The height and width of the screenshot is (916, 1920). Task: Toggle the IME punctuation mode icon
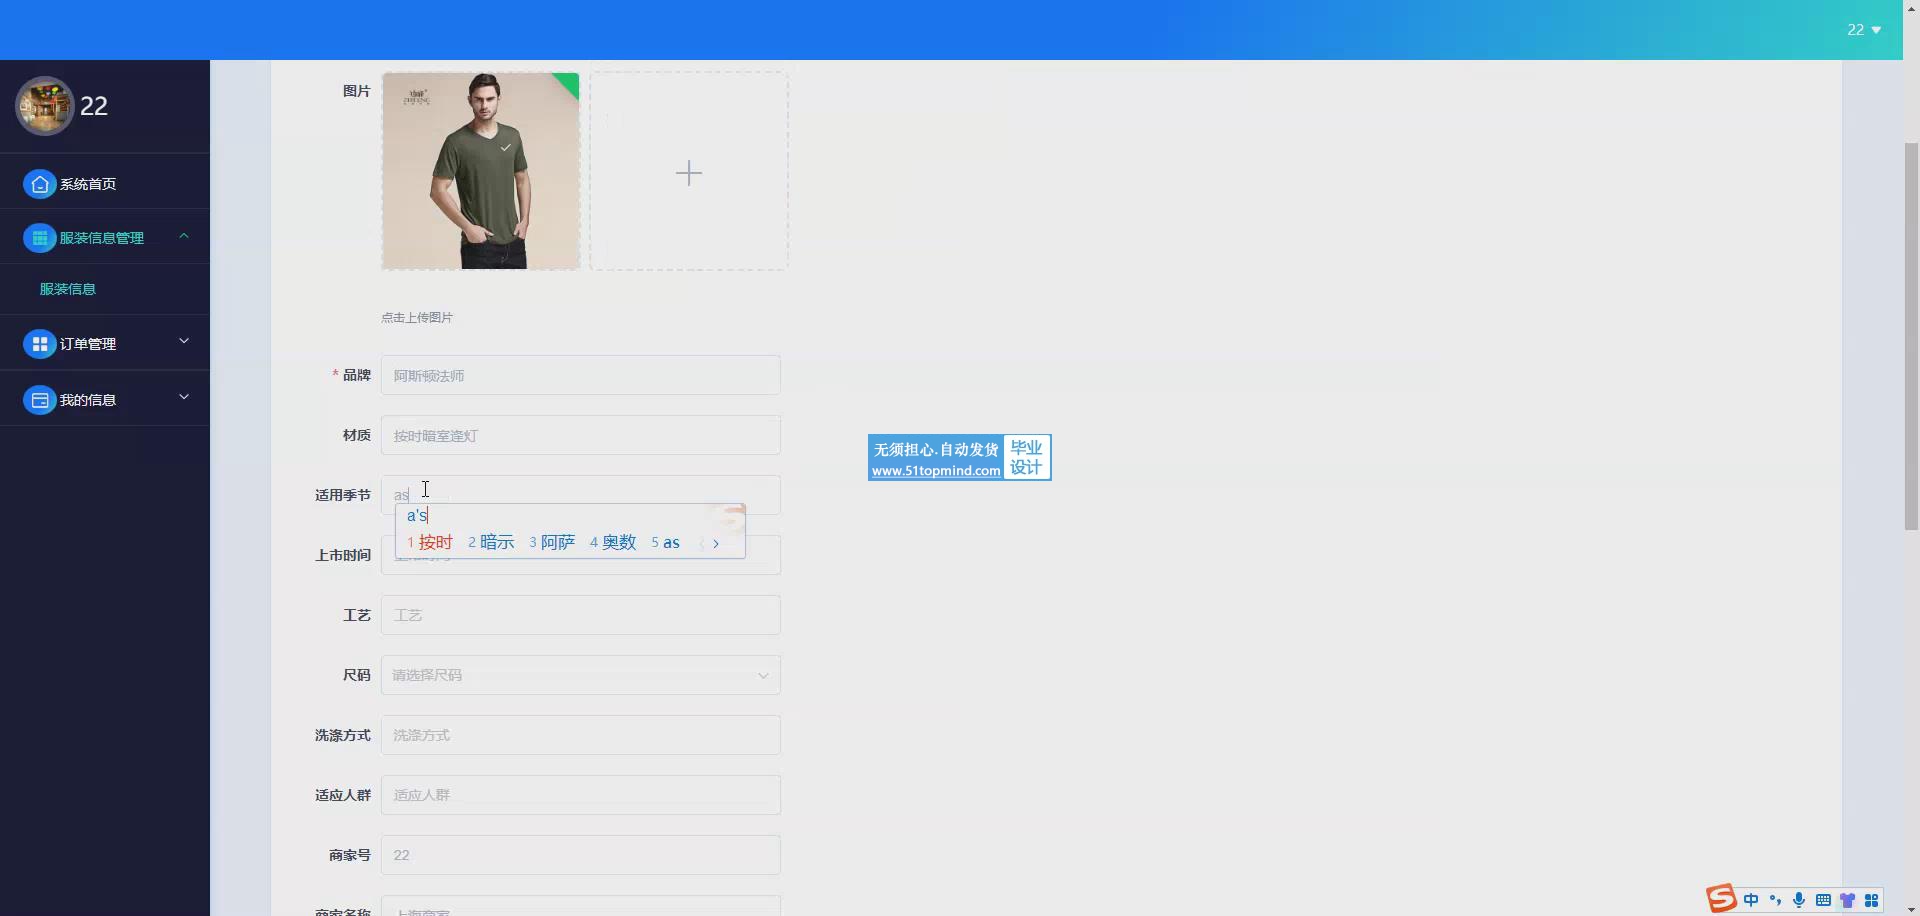[1775, 900]
